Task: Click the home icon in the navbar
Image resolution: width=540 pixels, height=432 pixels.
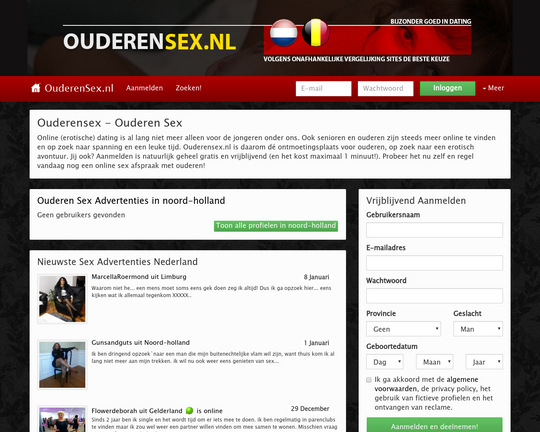Action: [36, 88]
